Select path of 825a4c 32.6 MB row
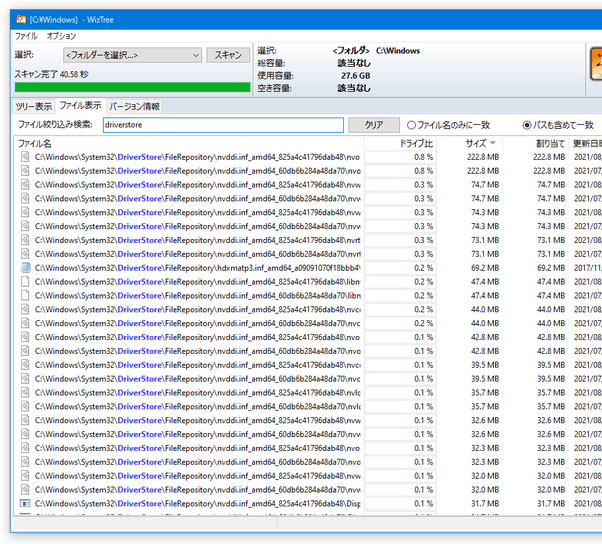Image resolution: width=602 pixels, height=544 pixels. [198, 420]
